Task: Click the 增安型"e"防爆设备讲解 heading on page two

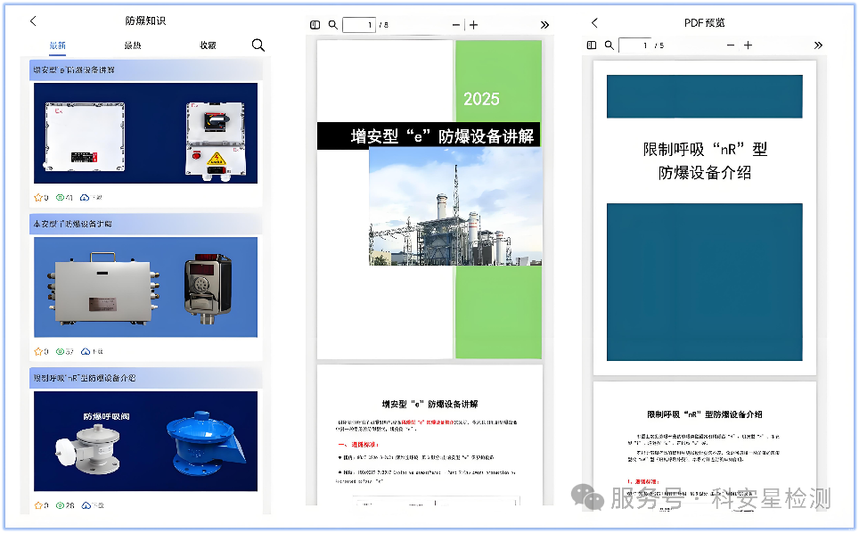Action: point(430,404)
